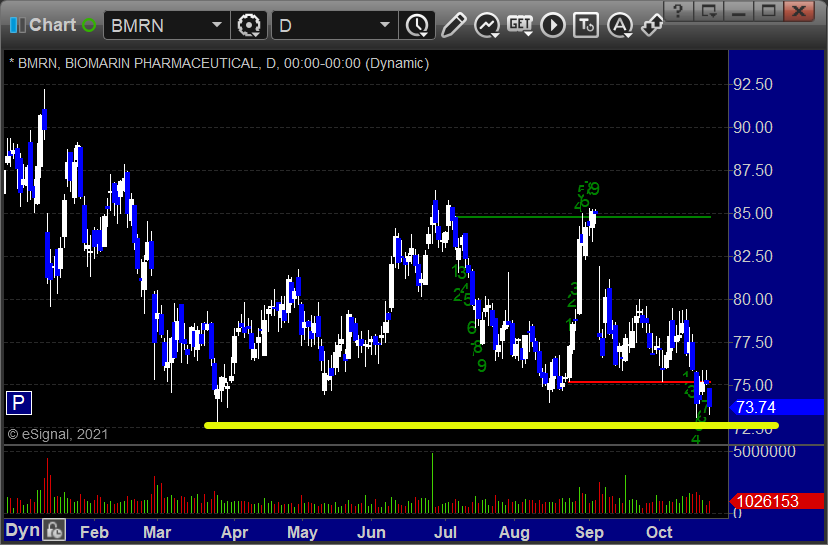Minimize the chart window
The width and height of the screenshot is (828, 545).
pyautogui.click(x=738, y=11)
